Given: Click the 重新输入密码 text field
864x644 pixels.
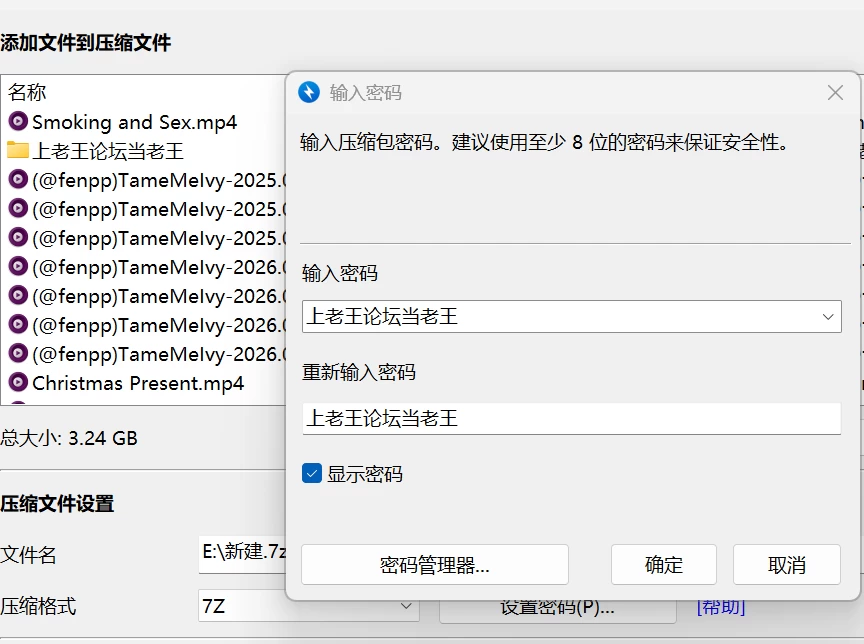Looking at the screenshot, I should 571,418.
